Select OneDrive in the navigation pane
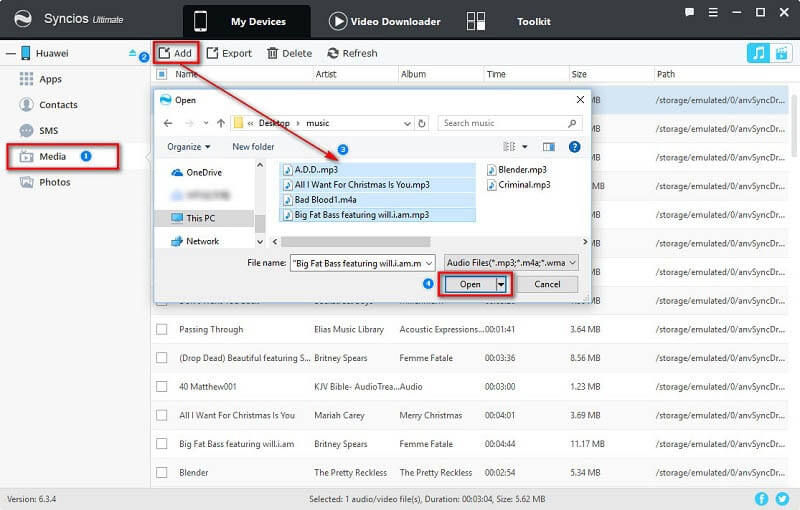Image resolution: width=800 pixels, height=510 pixels. 204,172
